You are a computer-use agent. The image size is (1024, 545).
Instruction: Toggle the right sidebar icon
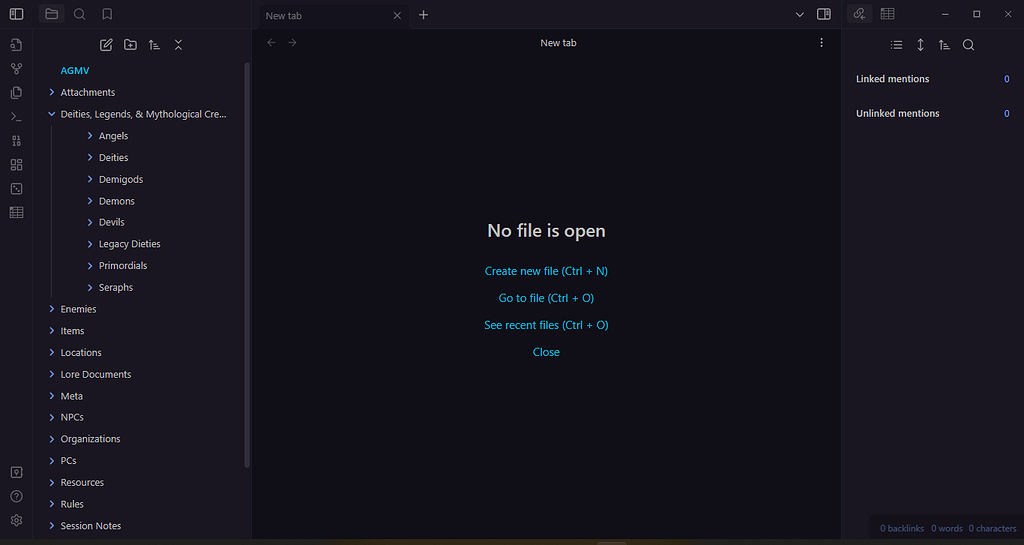coord(824,14)
